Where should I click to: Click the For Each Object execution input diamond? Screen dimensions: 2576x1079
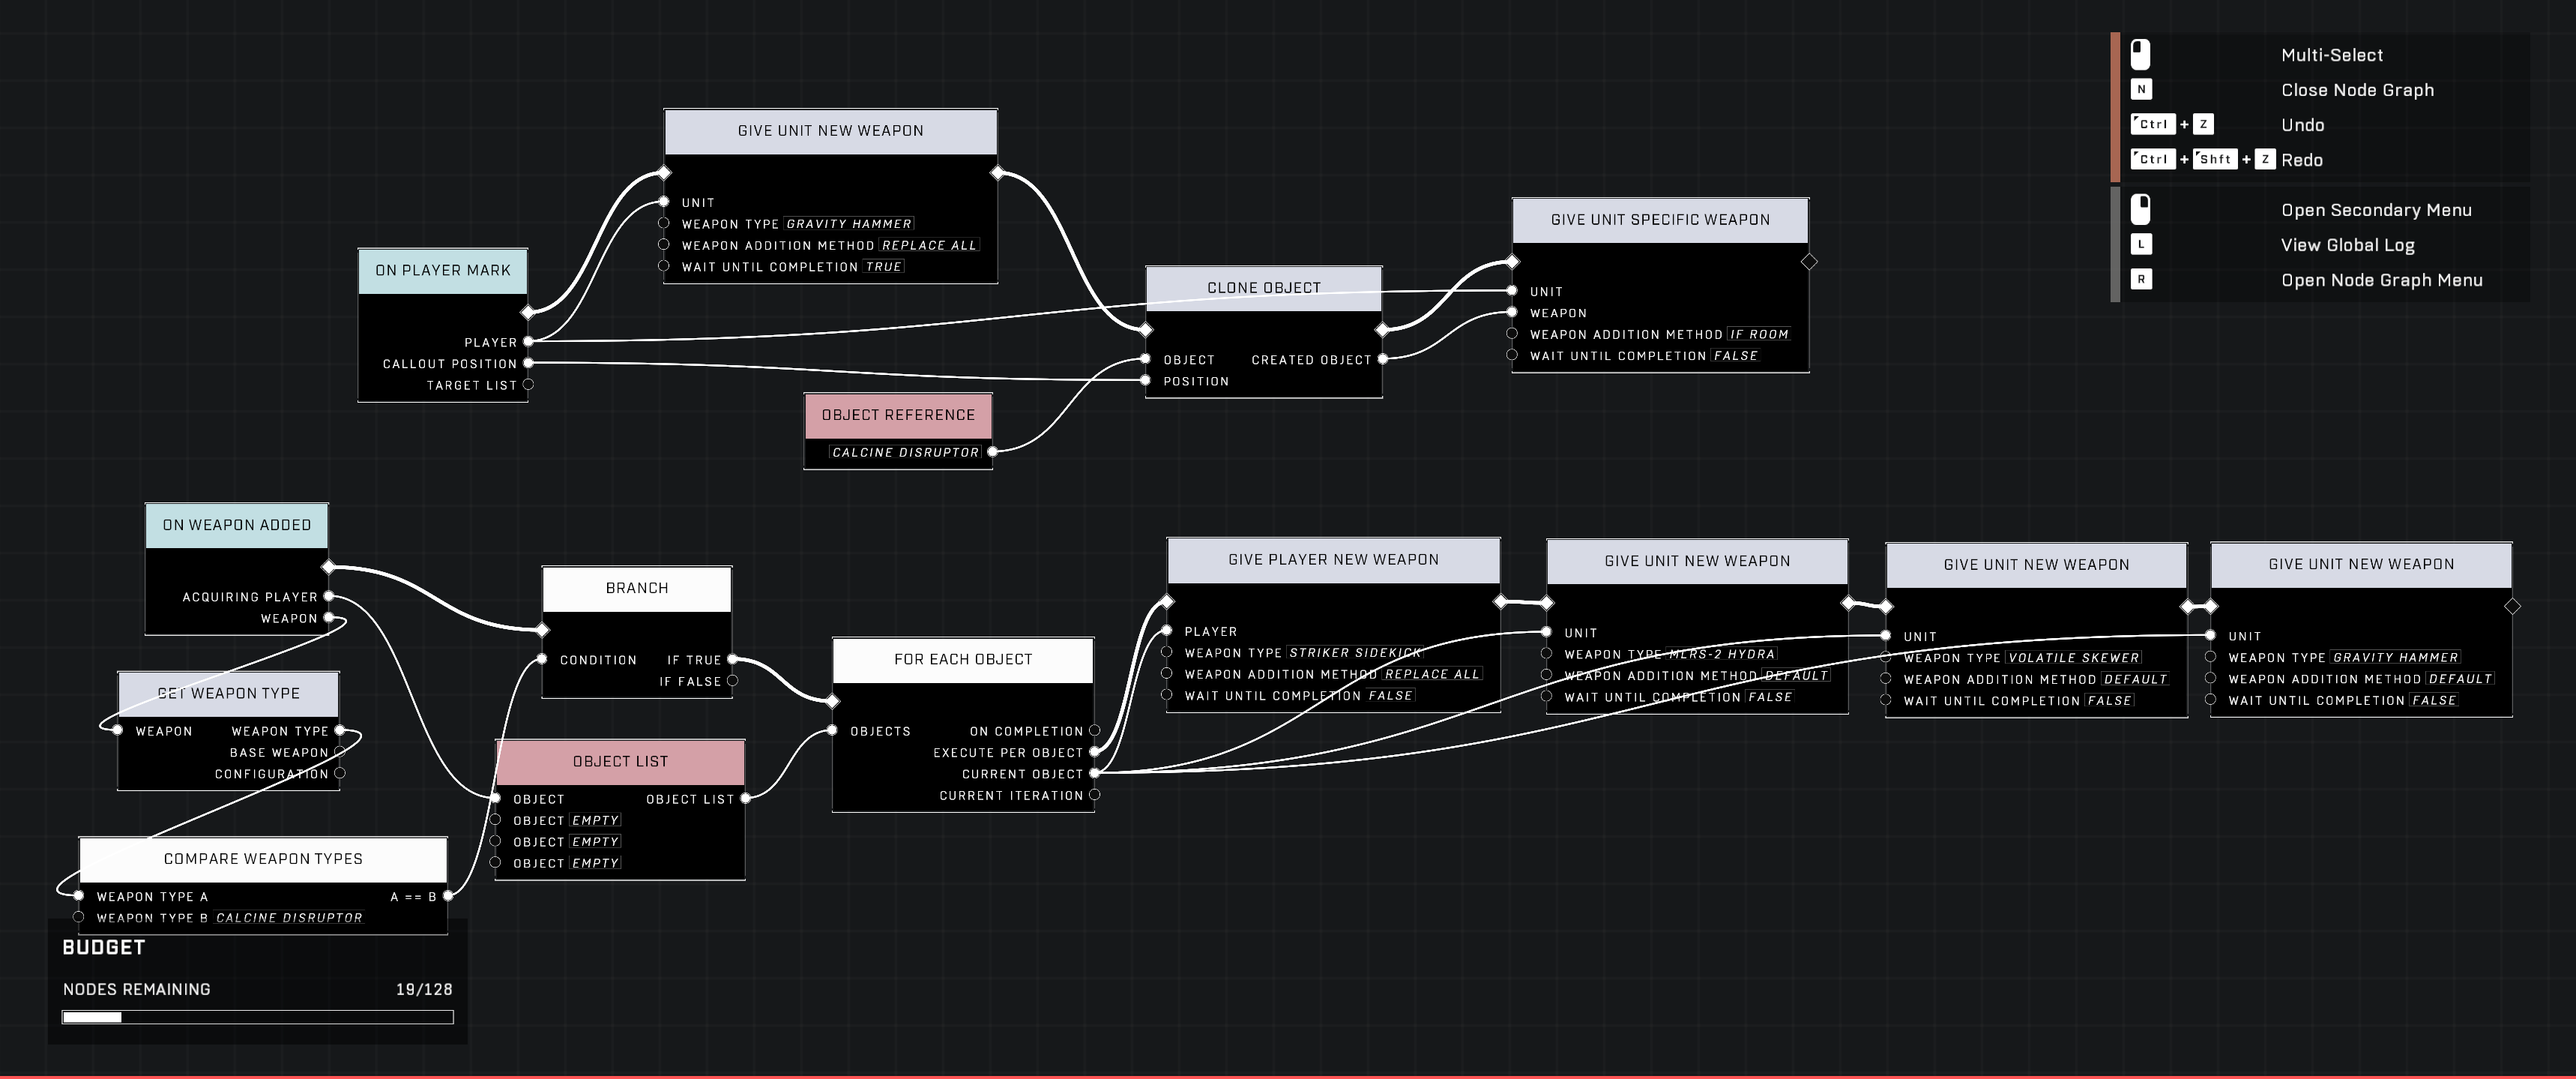pyautogui.click(x=832, y=701)
